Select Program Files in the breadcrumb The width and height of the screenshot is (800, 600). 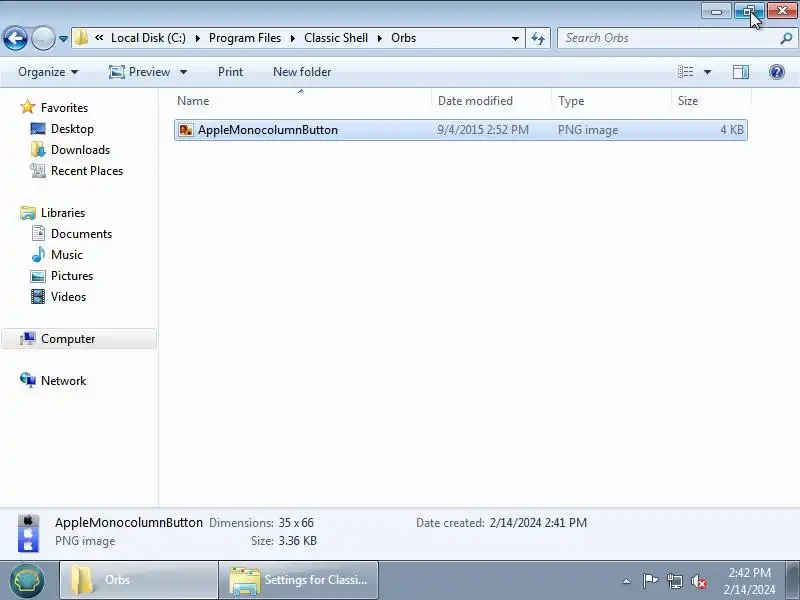(x=245, y=38)
